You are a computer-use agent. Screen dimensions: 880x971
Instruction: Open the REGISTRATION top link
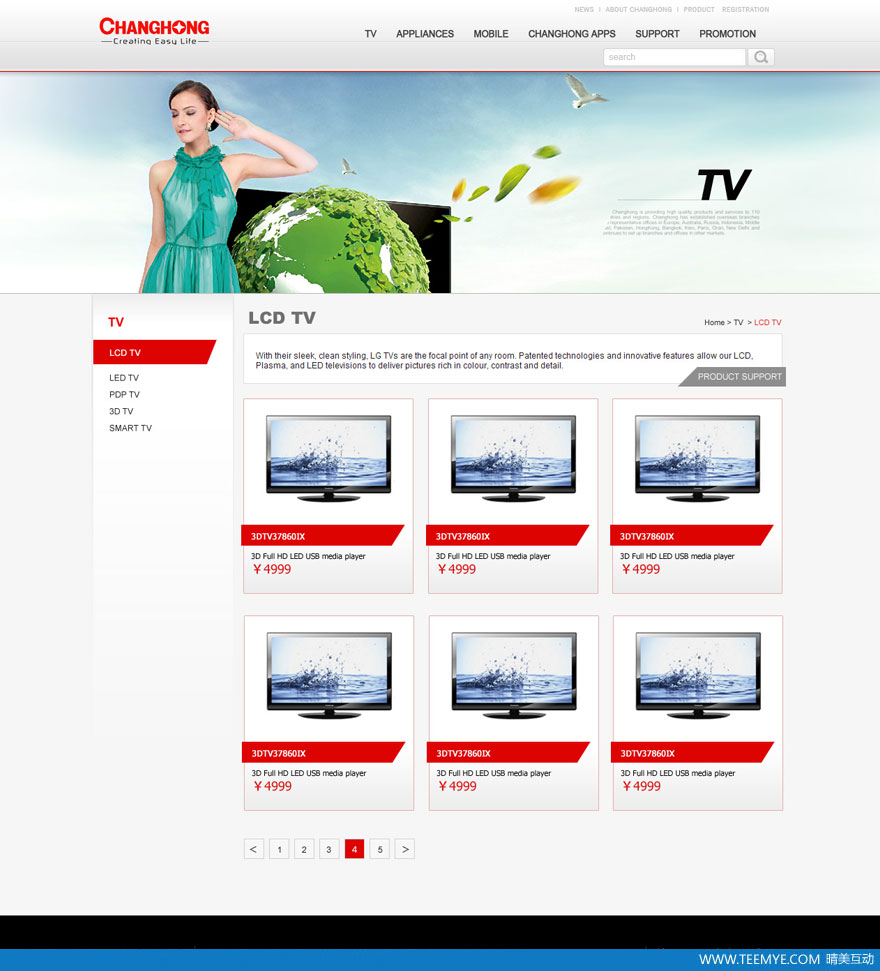click(x=745, y=9)
